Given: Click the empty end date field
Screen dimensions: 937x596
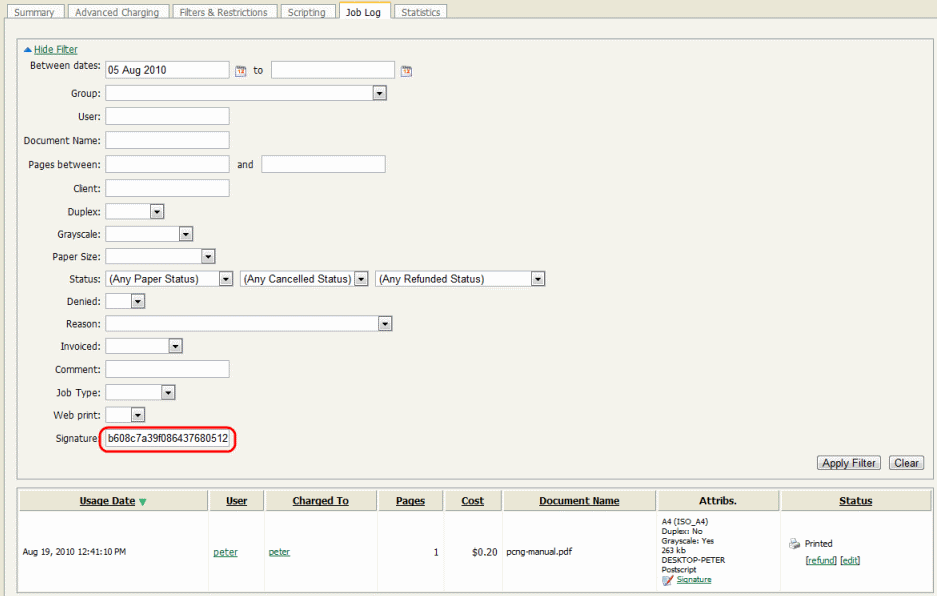Looking at the screenshot, I should (x=333, y=70).
